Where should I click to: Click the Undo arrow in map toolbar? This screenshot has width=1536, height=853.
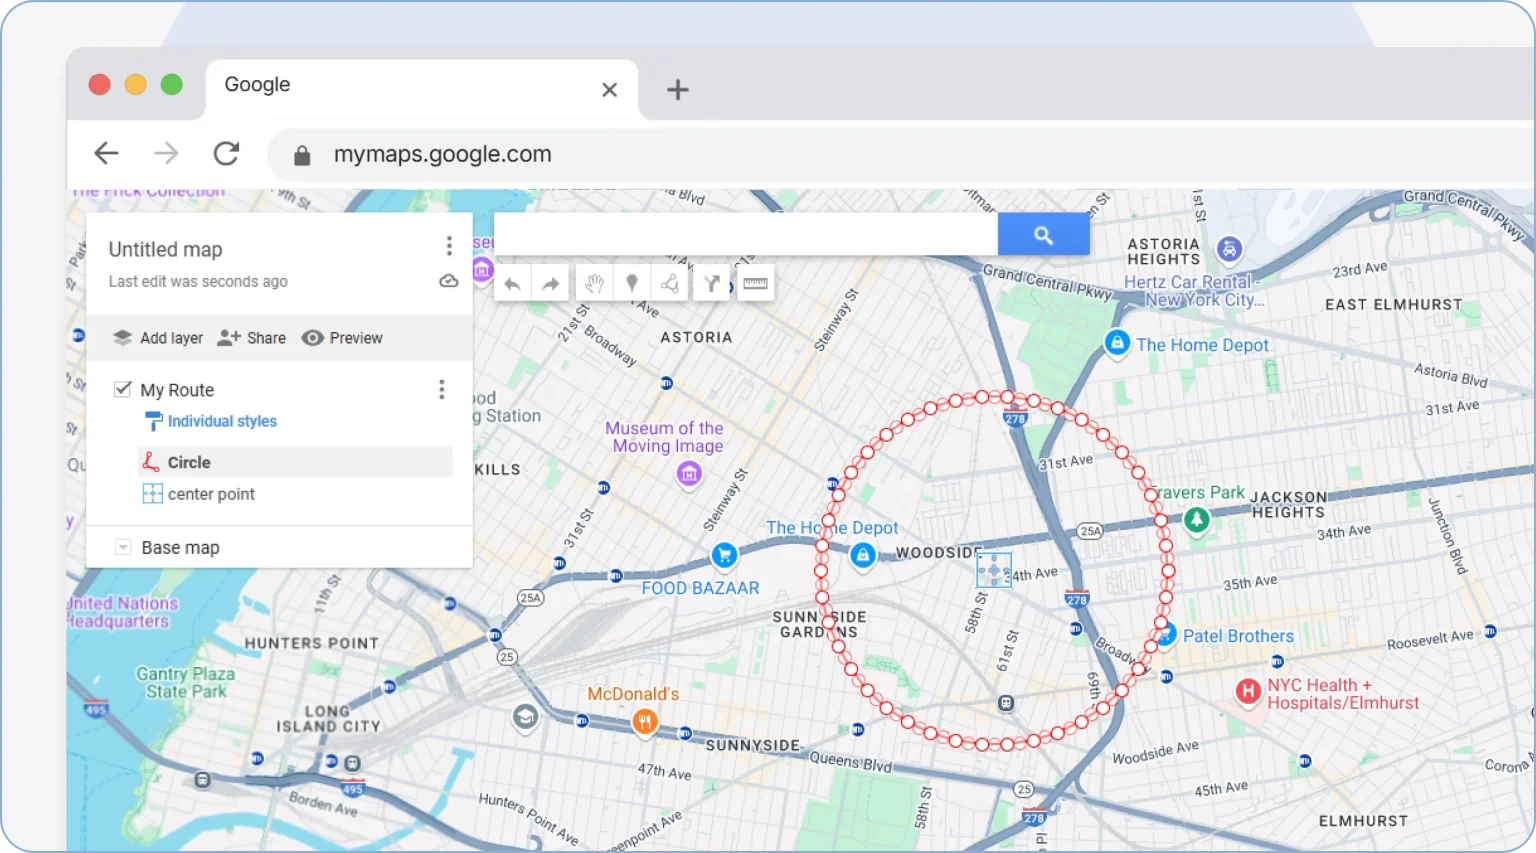(x=512, y=284)
